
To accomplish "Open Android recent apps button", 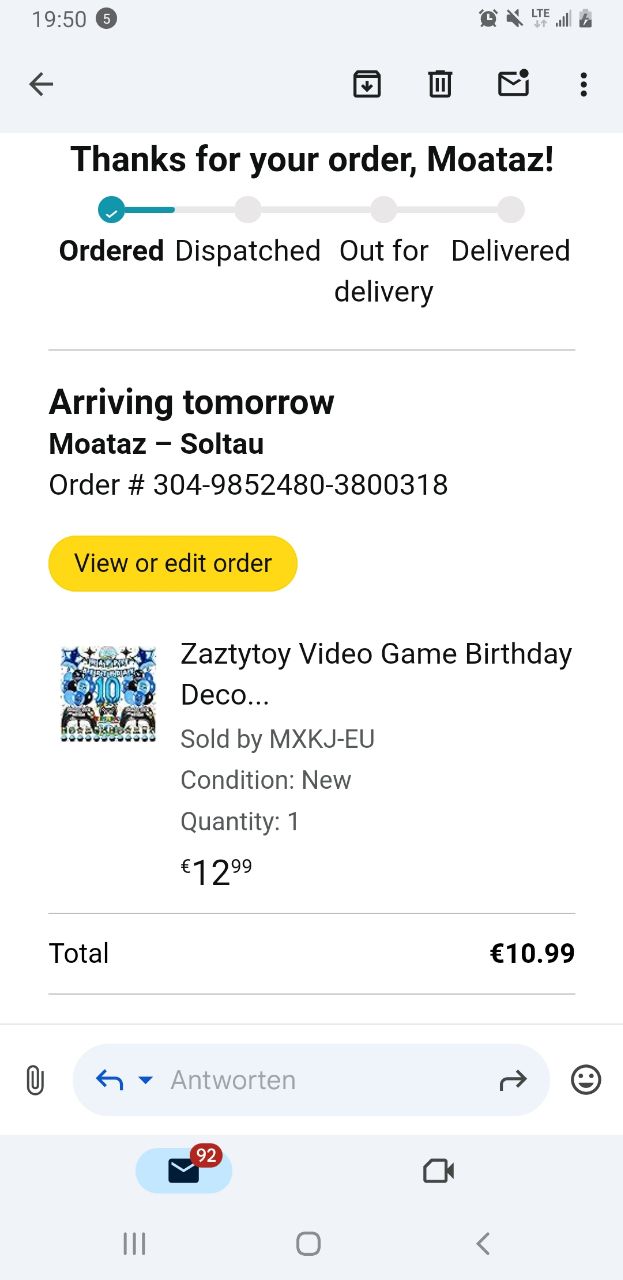I will click(134, 1243).
